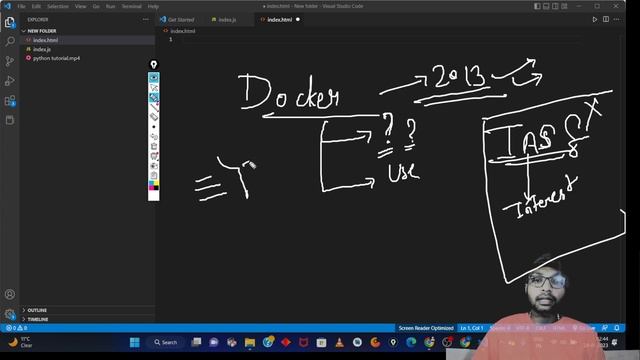Screen dimensions: 640x360
Task: Open the color palette swatch in annotation toolbar
Action: (x=154, y=186)
